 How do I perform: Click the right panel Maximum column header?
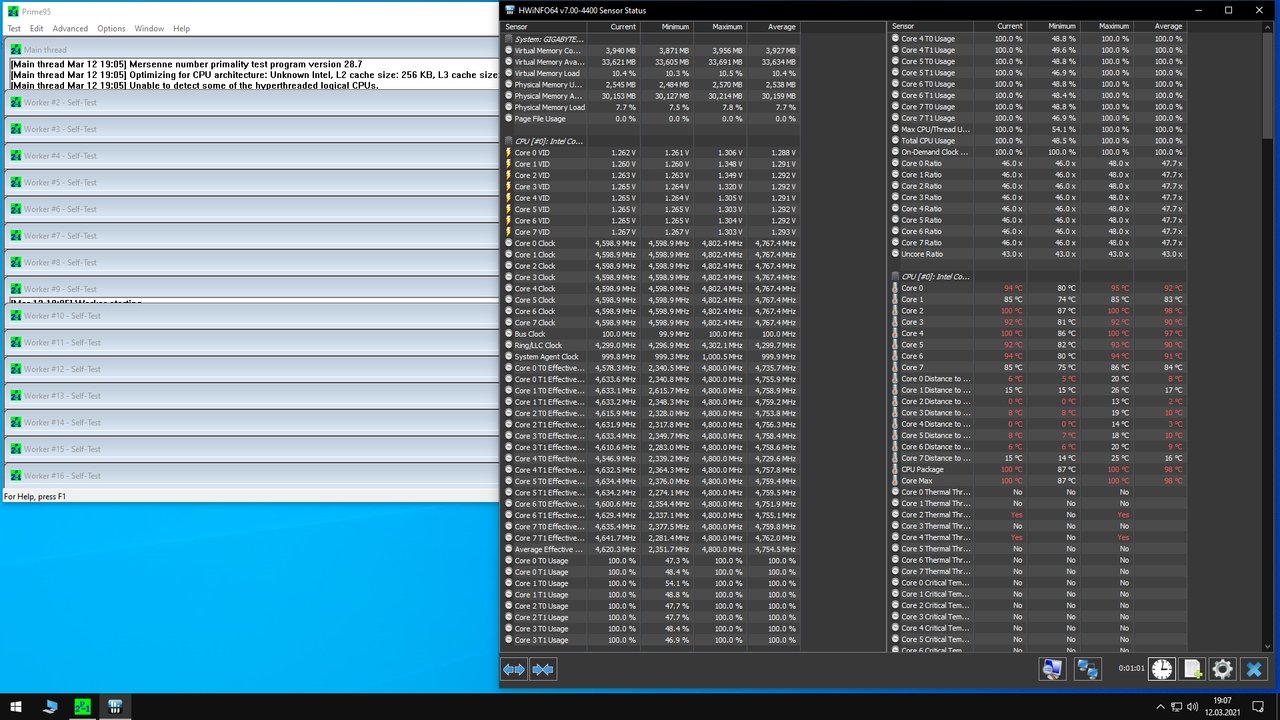[x=1105, y=27]
